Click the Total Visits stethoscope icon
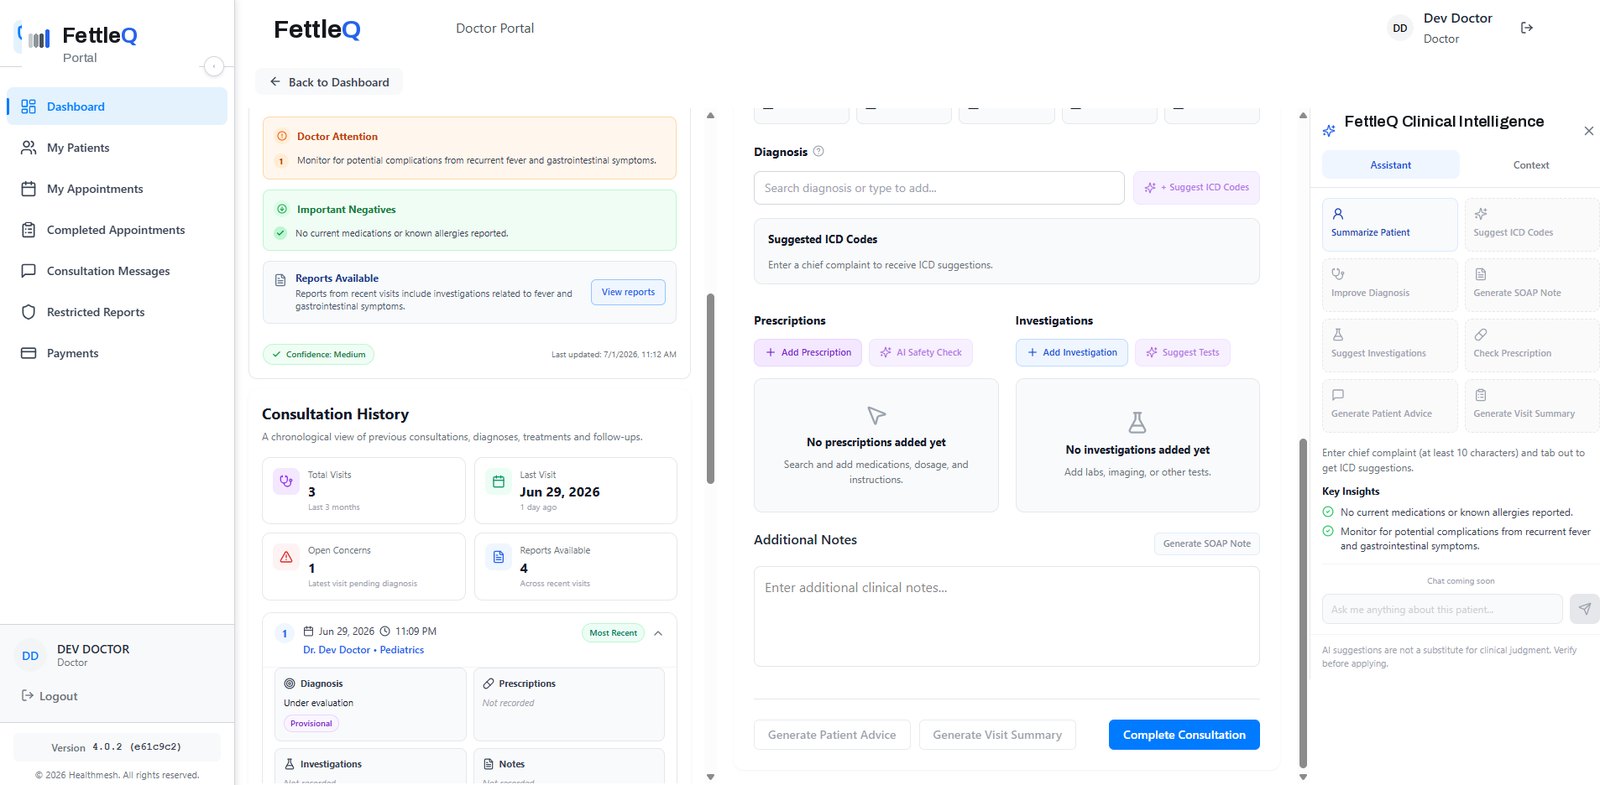The height and width of the screenshot is (785, 1600). (x=286, y=481)
